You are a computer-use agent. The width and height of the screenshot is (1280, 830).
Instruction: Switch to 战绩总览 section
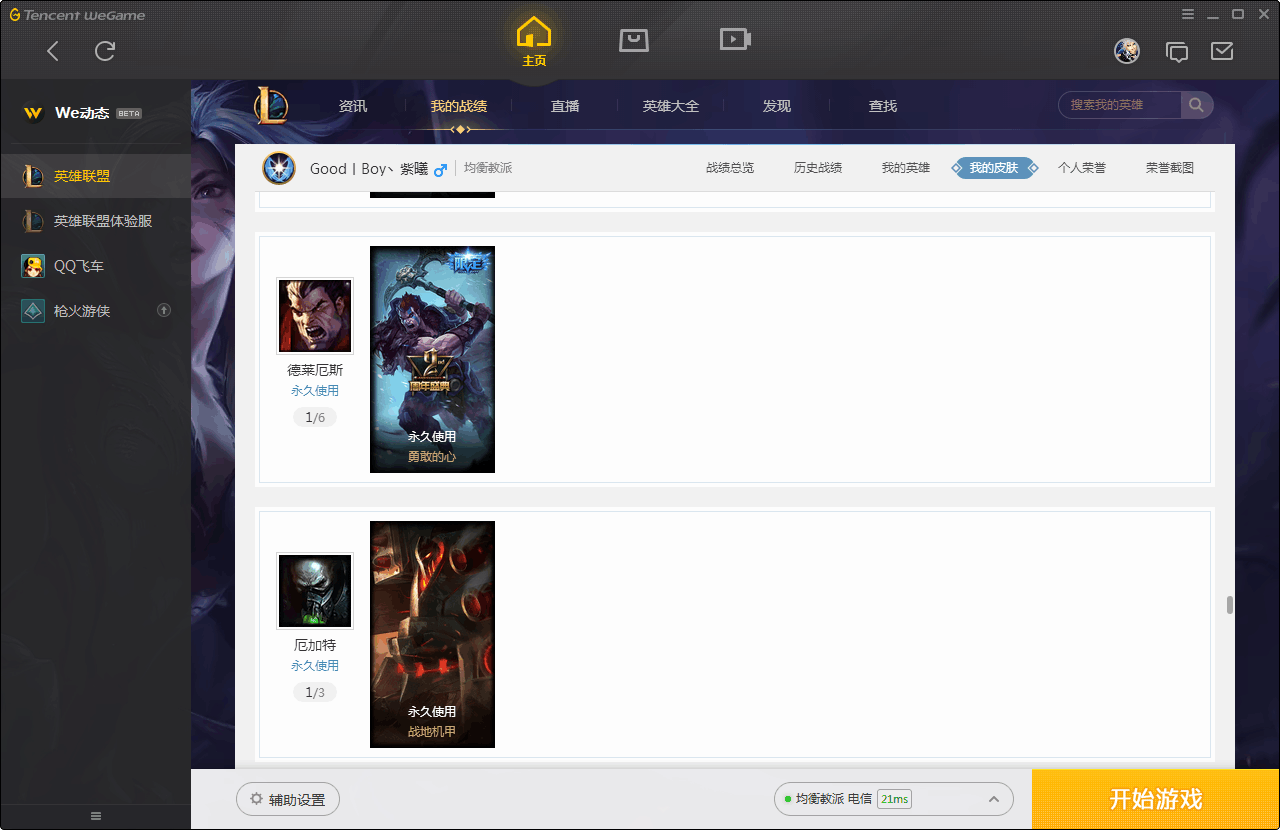pos(730,168)
